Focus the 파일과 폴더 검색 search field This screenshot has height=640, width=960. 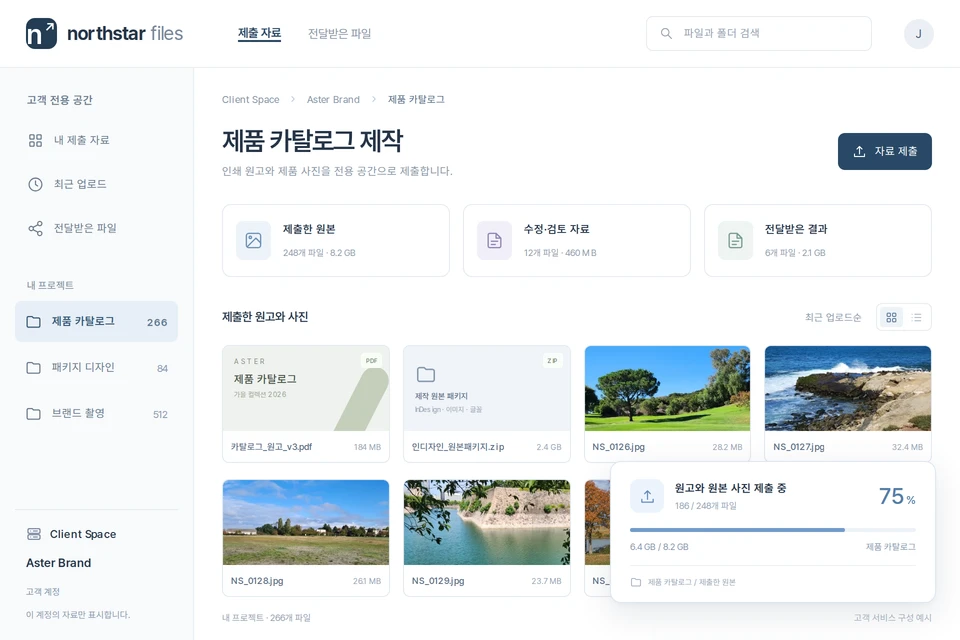point(759,34)
